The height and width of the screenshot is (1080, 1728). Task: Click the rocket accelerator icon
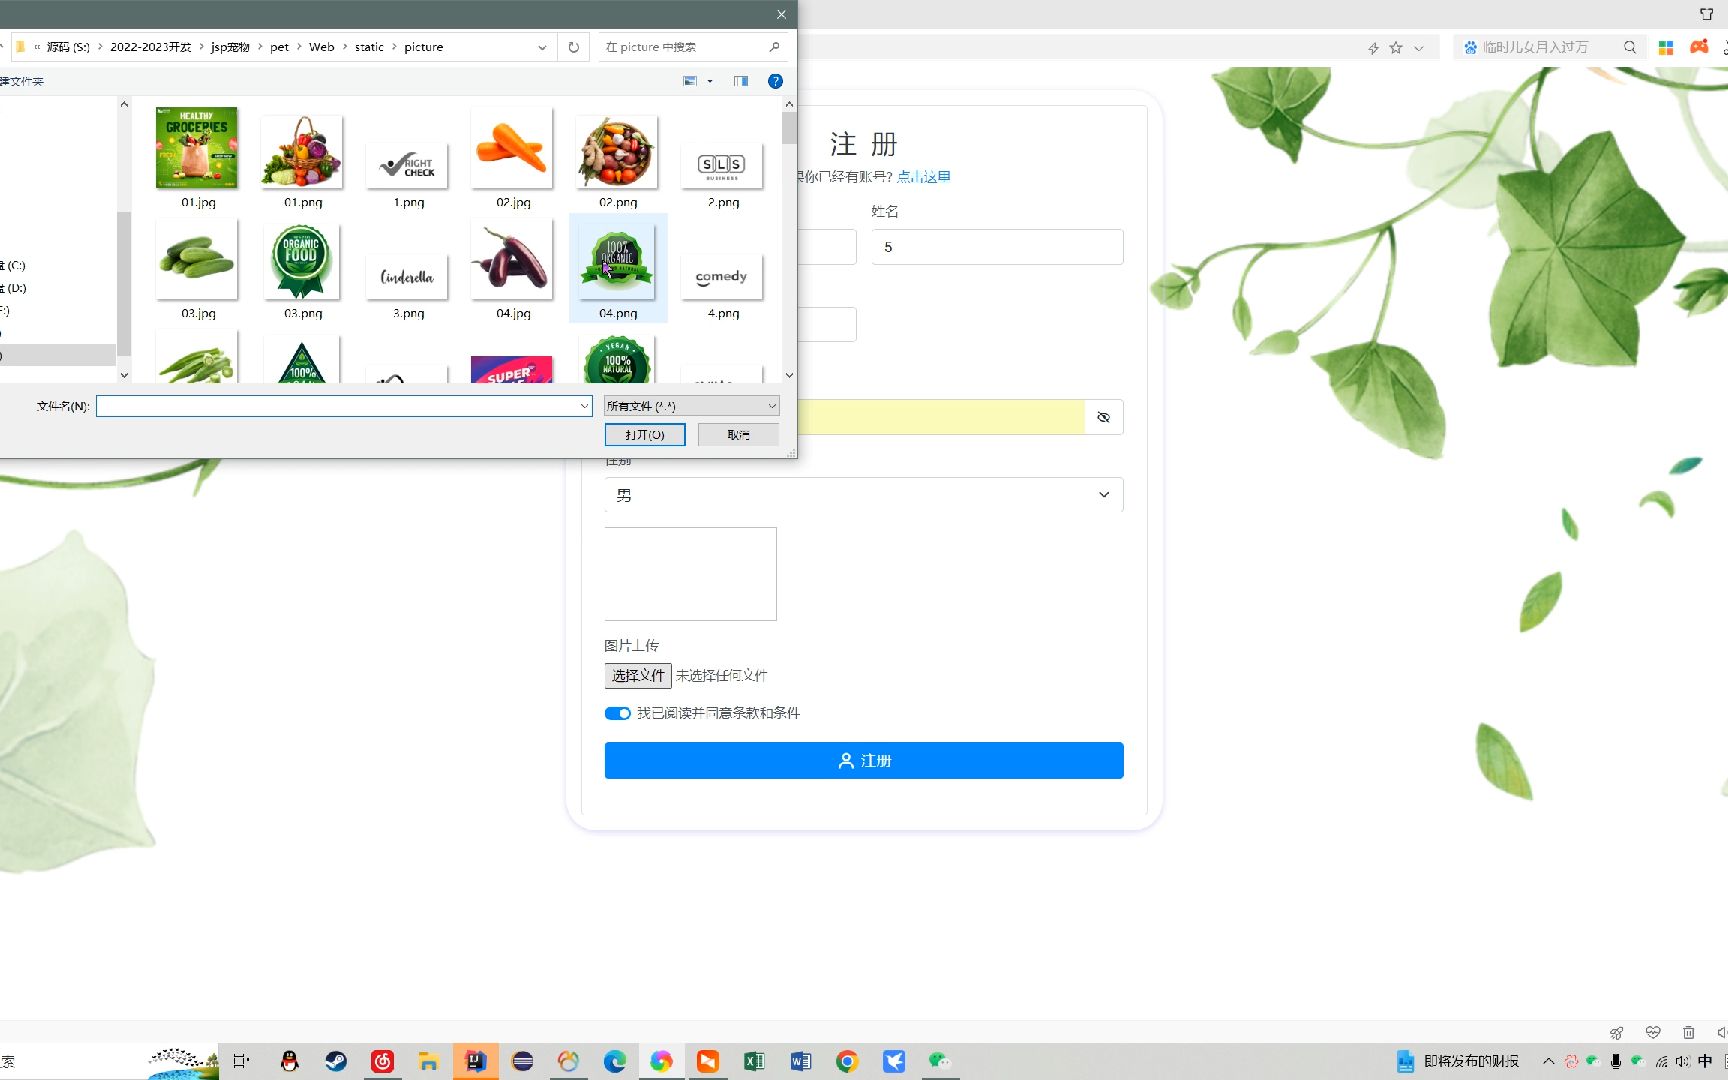[x=1616, y=1032]
